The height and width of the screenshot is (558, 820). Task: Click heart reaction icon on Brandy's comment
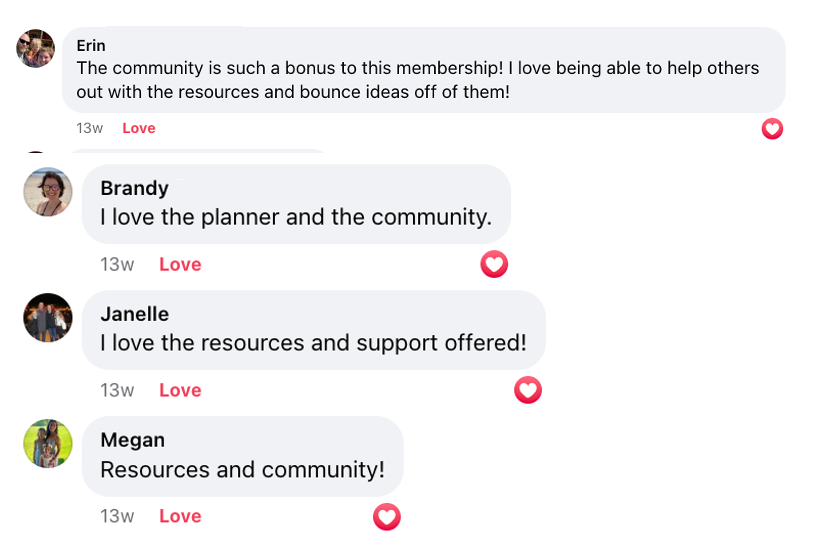[494, 264]
